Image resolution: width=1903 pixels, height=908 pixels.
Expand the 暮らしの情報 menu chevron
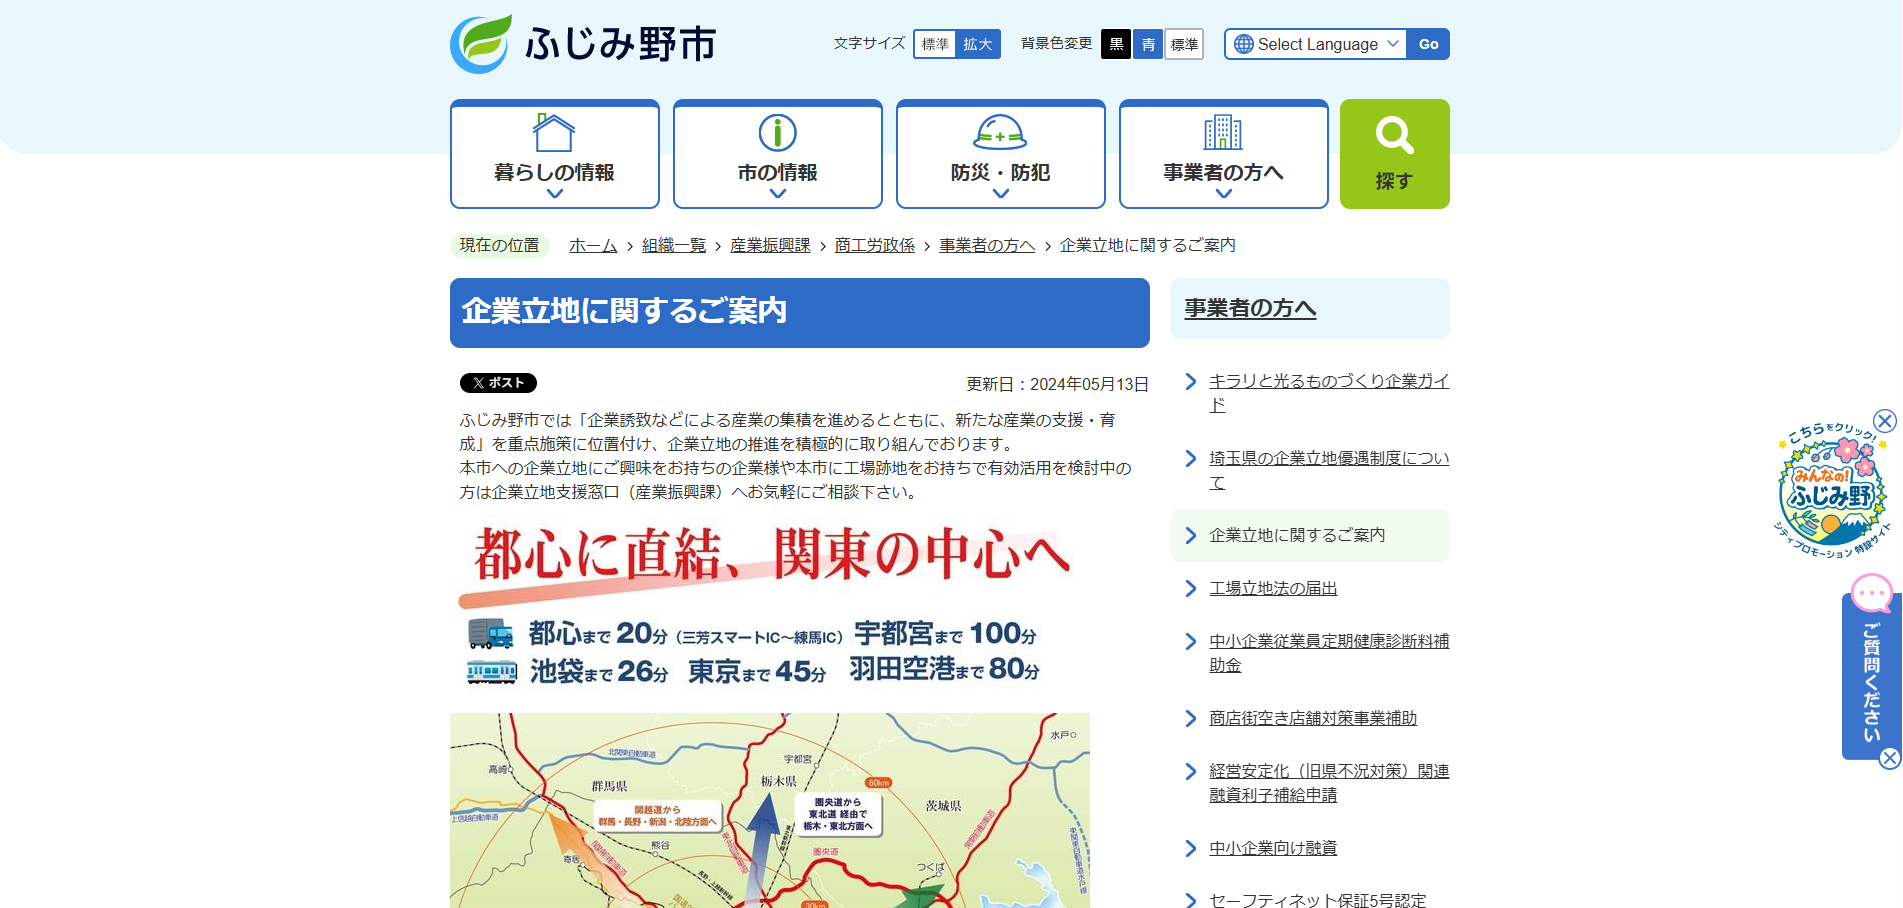(x=555, y=194)
